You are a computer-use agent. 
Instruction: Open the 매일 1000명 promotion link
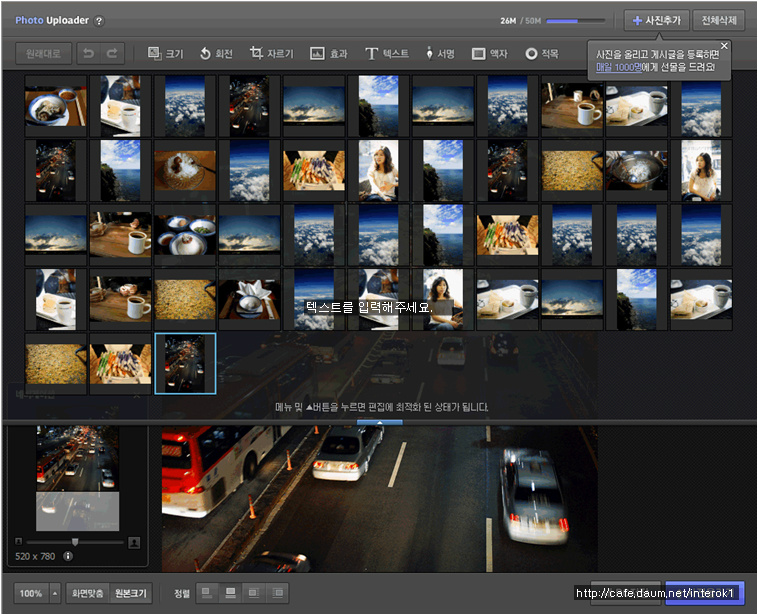618,66
